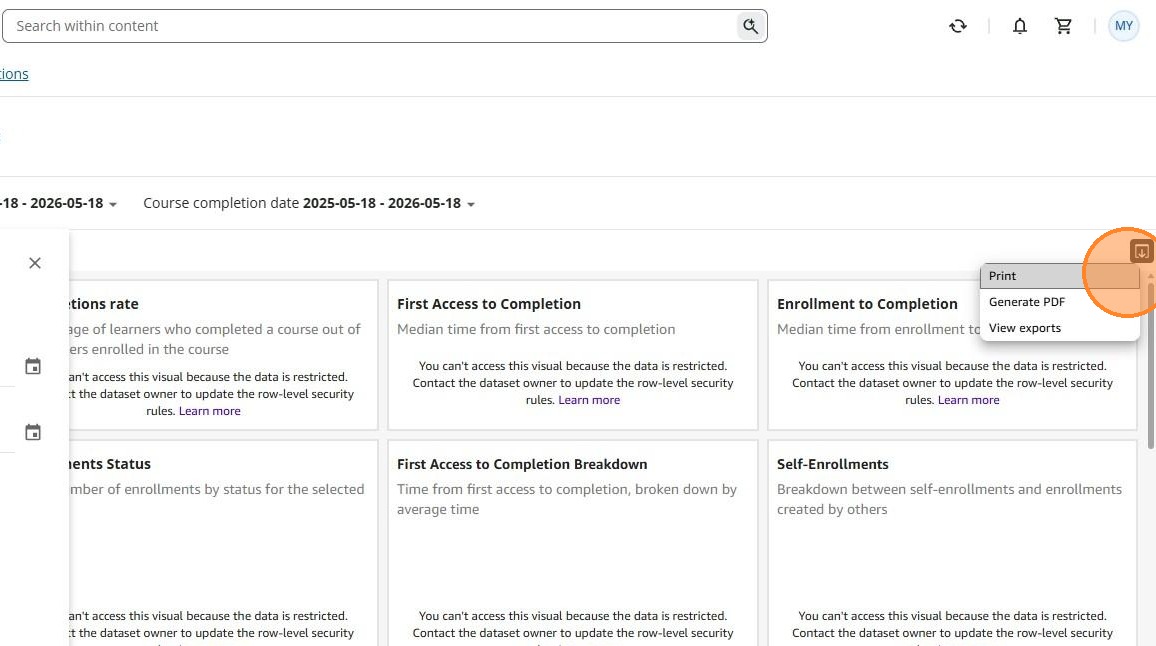
Task: Select Print from export menu
Action: (x=1059, y=276)
